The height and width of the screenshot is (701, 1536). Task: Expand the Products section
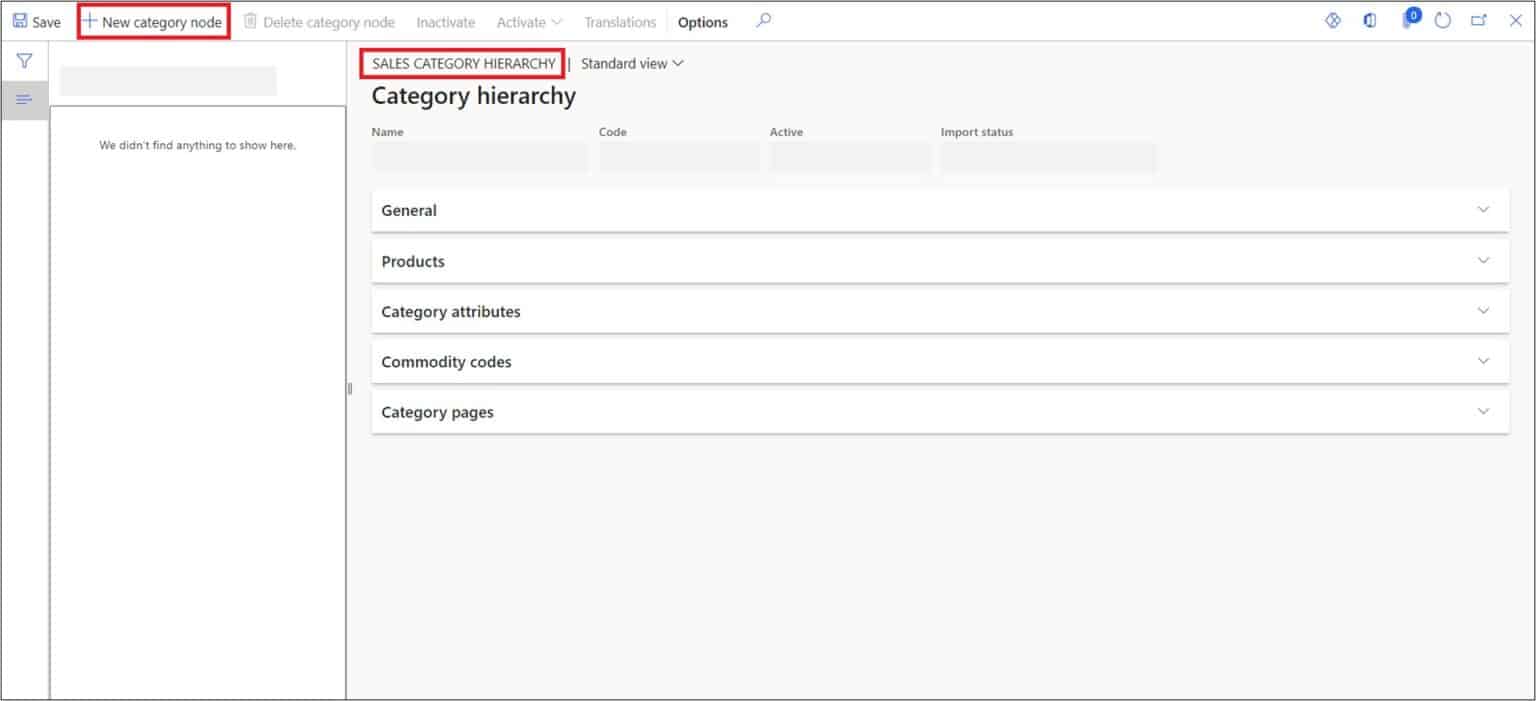(x=939, y=261)
